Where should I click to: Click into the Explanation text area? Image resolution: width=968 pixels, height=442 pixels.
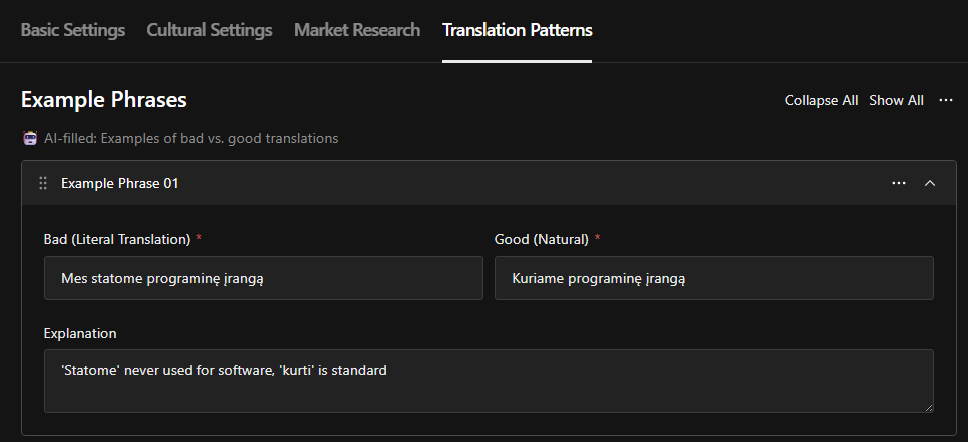488,381
